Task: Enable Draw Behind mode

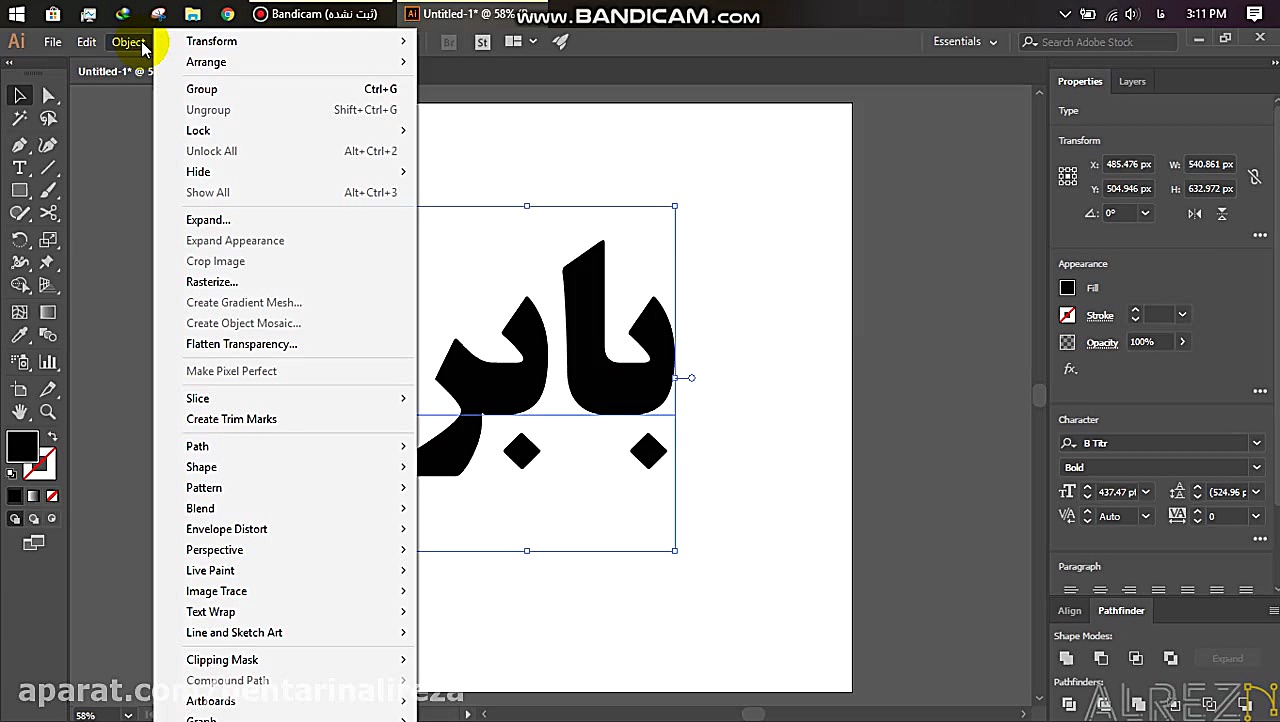Action: [33, 519]
